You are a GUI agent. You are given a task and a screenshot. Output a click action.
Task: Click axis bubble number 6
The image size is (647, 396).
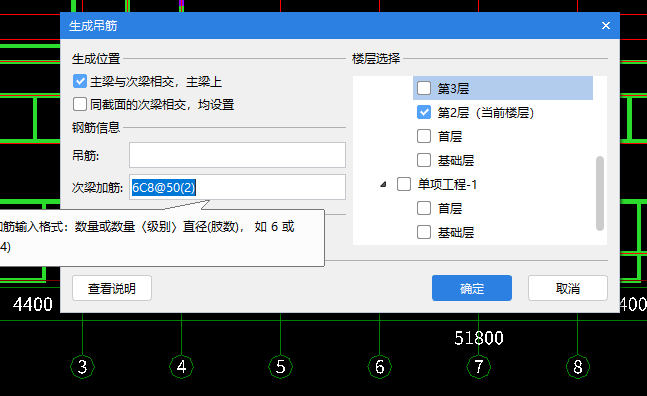click(380, 367)
